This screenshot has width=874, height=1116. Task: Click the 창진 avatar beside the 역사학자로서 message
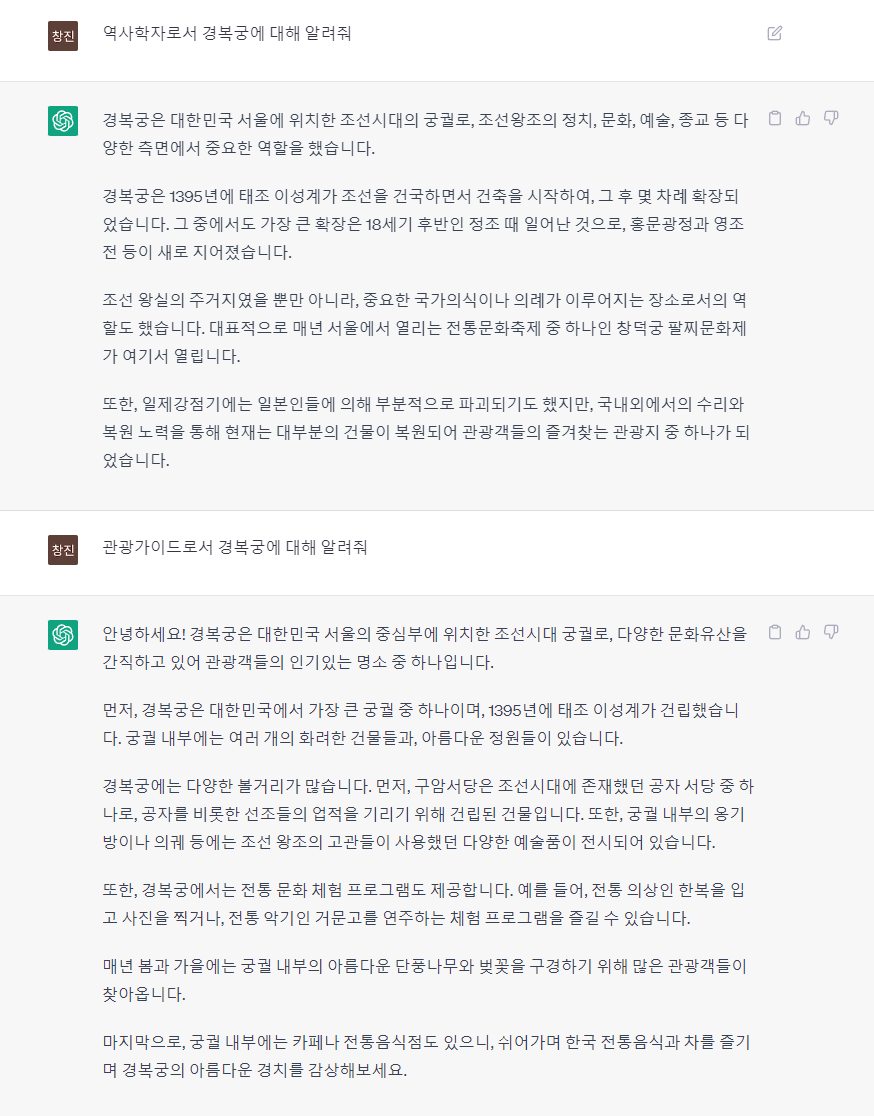(x=63, y=36)
